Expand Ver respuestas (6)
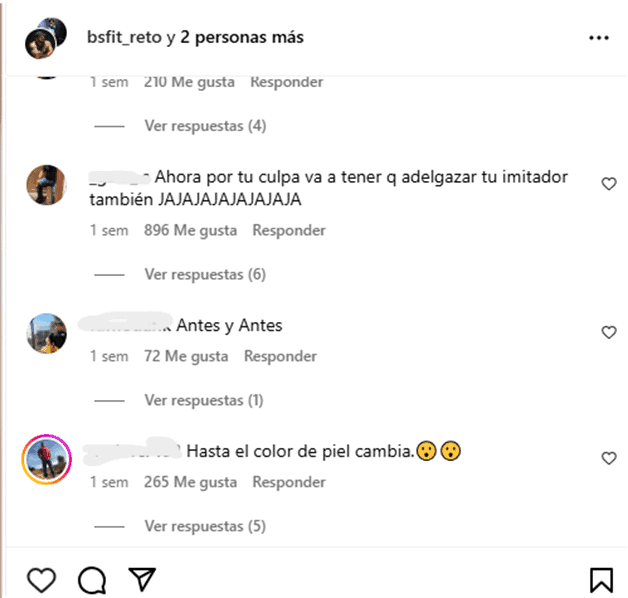Screen dimensions: 628x598 205,274
